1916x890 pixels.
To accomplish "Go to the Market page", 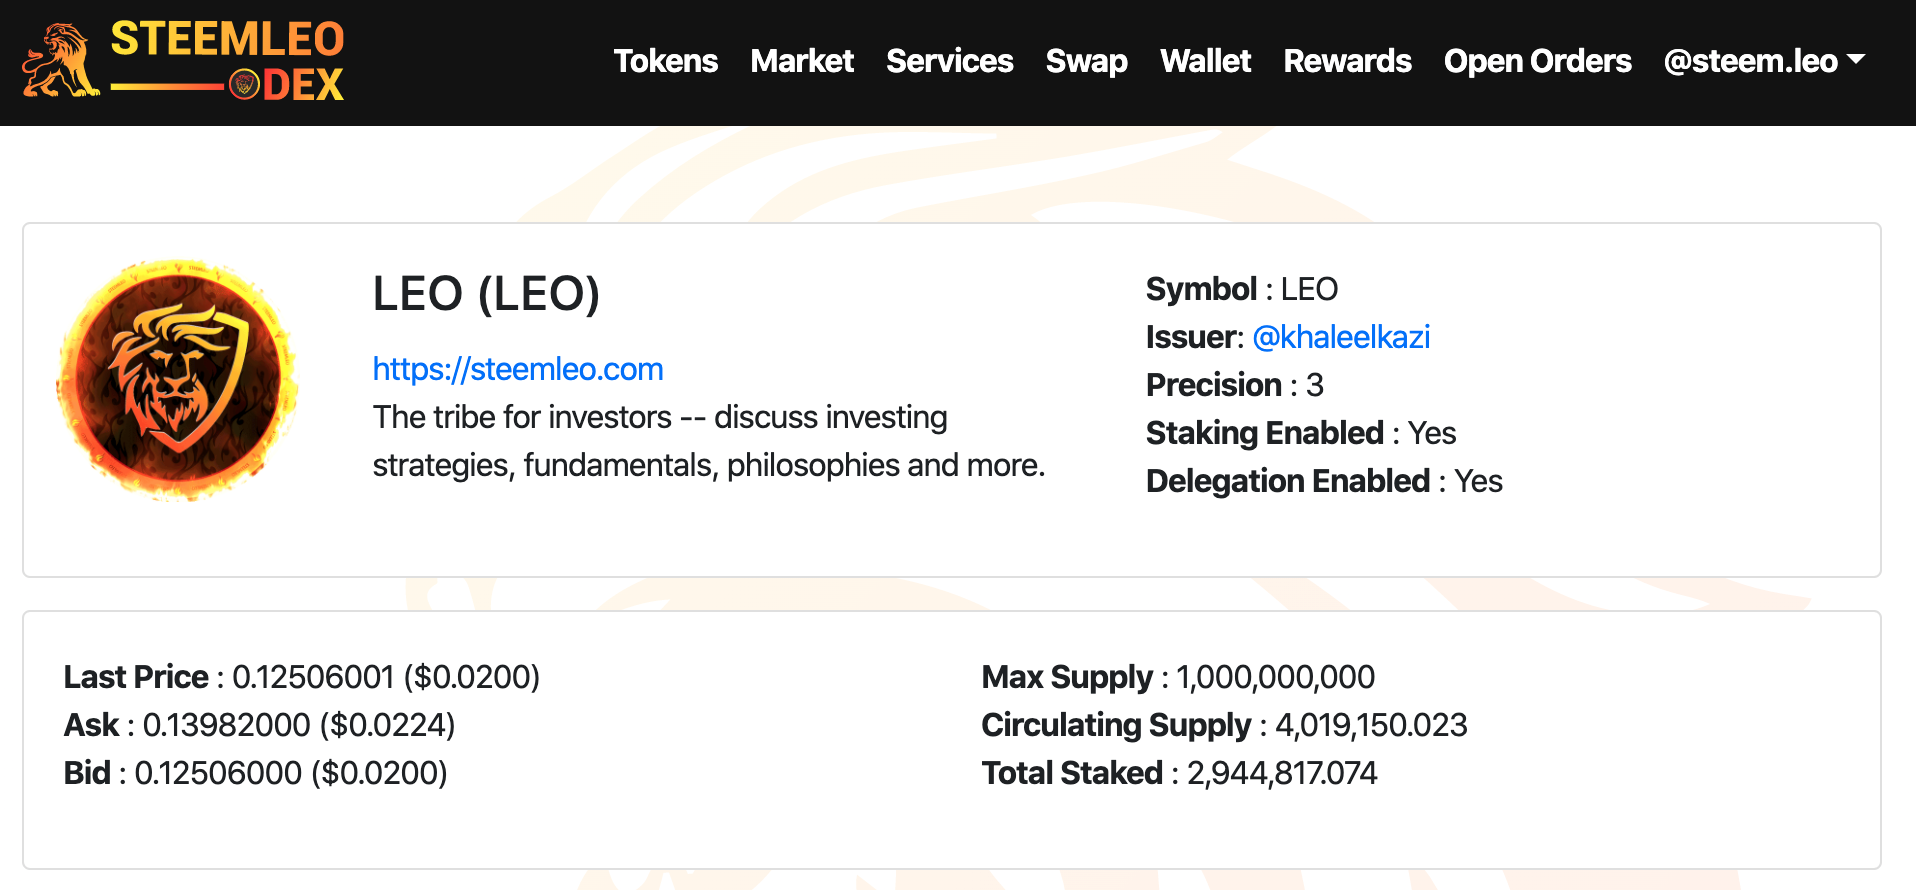I will 802,61.
